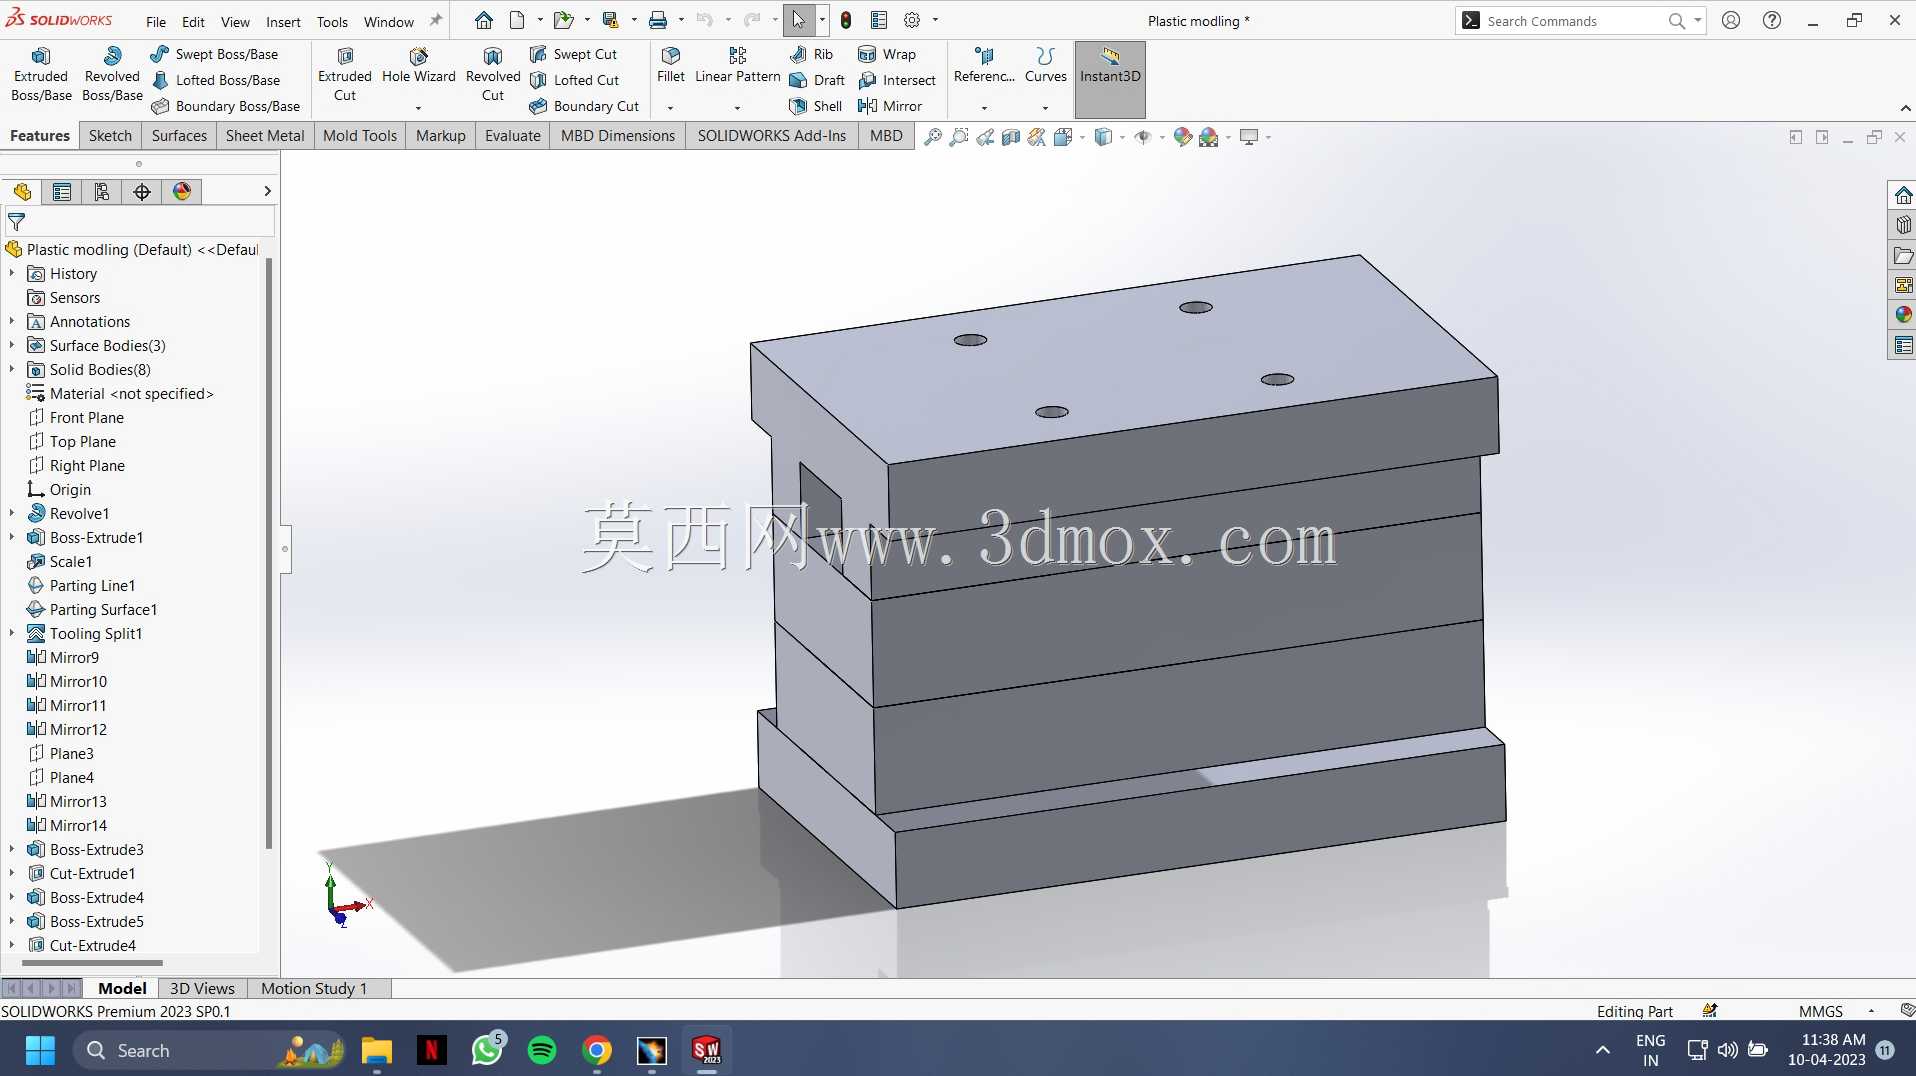The image size is (1916, 1076).
Task: Start a Revolved Cut
Action: (493, 75)
